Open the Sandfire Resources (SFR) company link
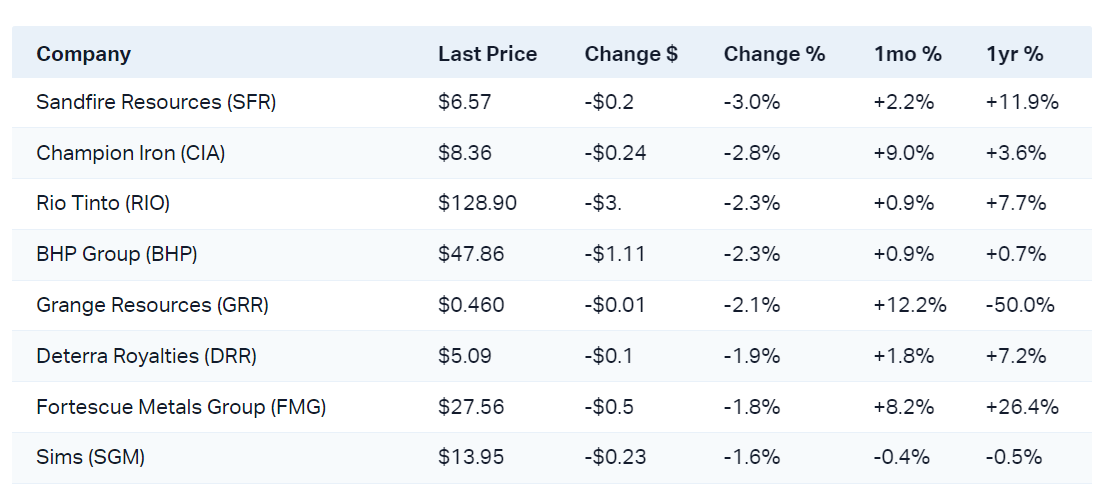The image size is (1105, 495). (156, 102)
